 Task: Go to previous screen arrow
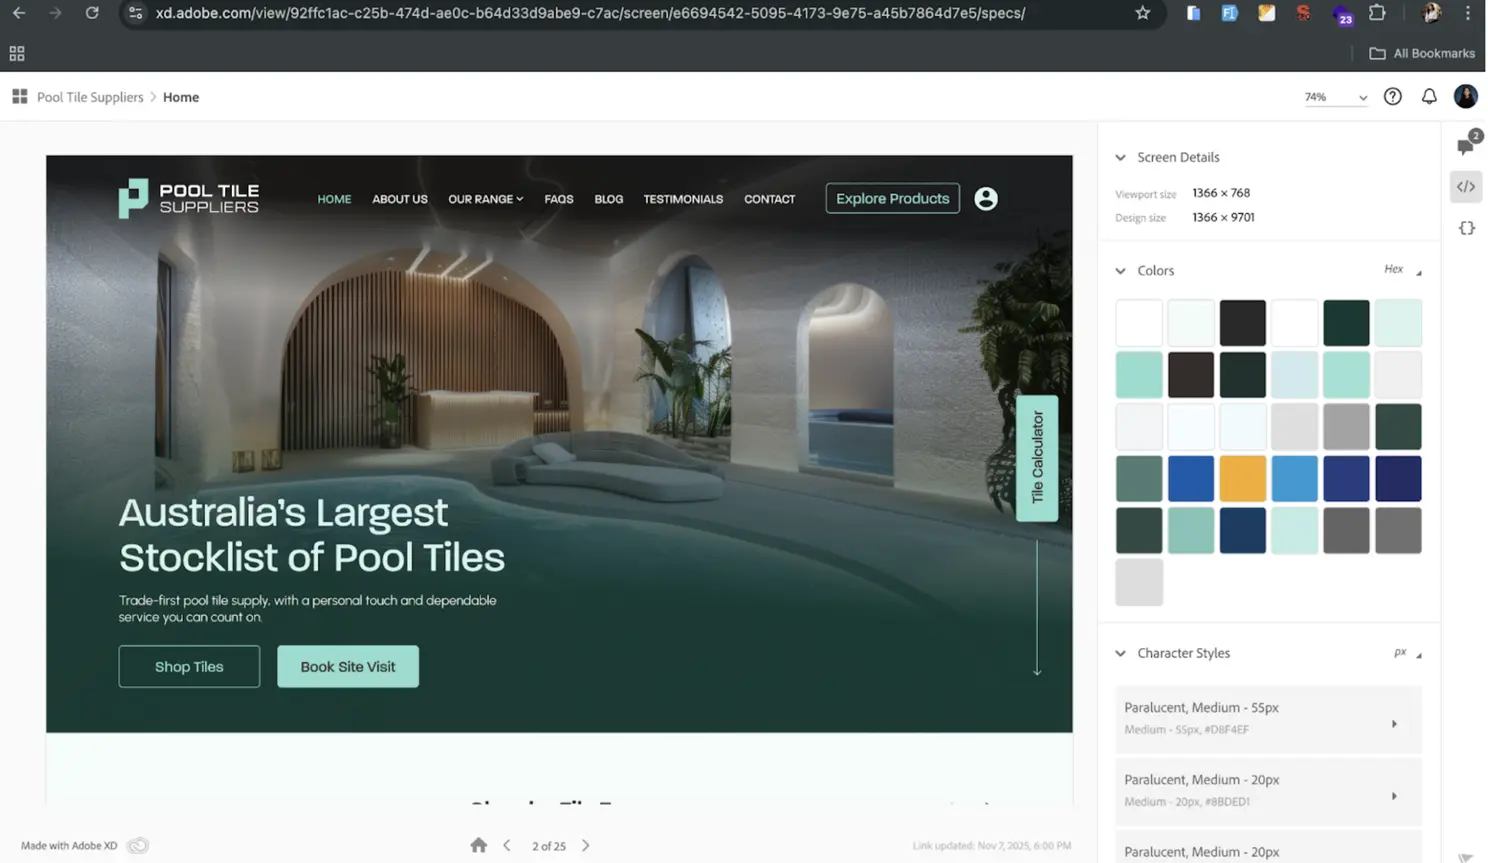(507, 845)
